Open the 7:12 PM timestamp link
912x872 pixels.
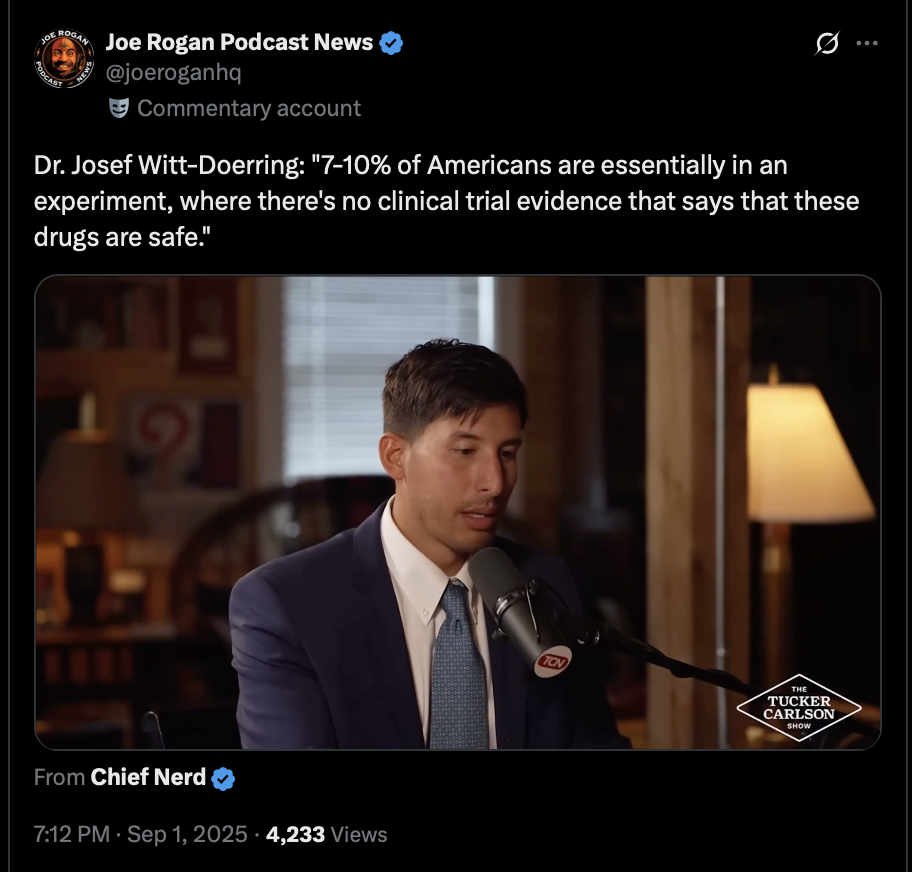click(72, 834)
